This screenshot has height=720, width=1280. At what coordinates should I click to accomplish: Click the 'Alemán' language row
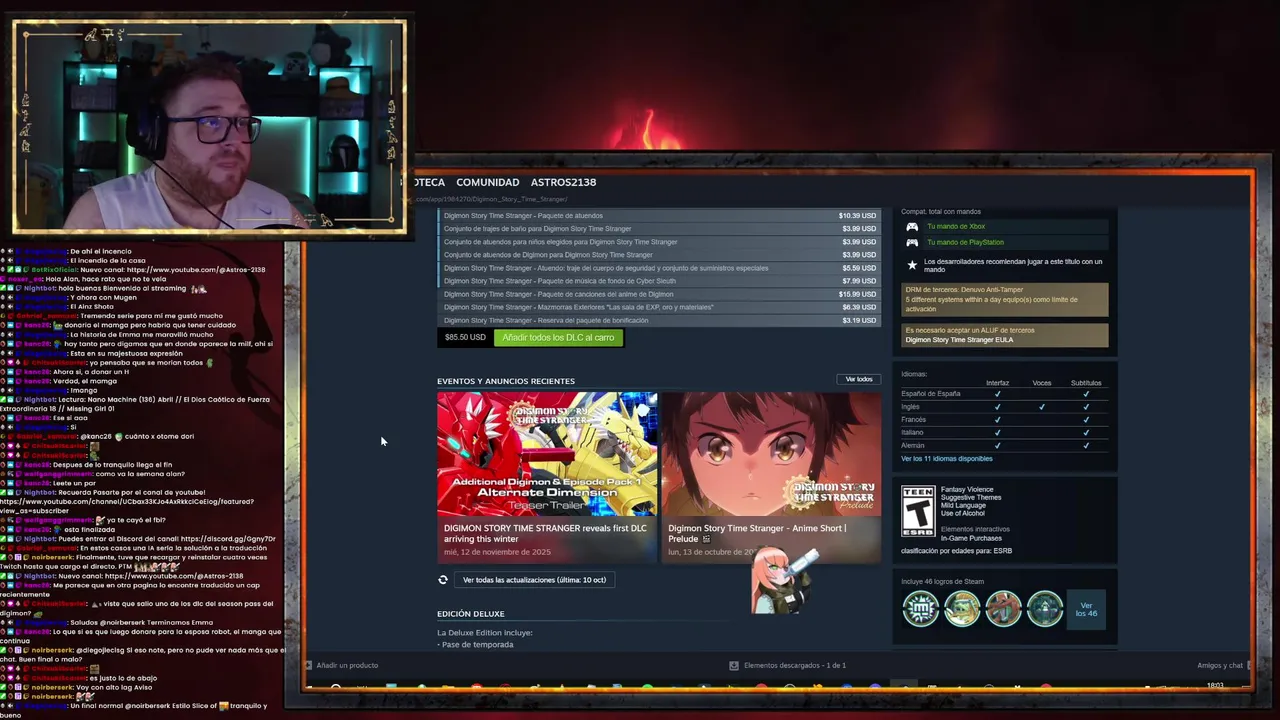(1003, 446)
